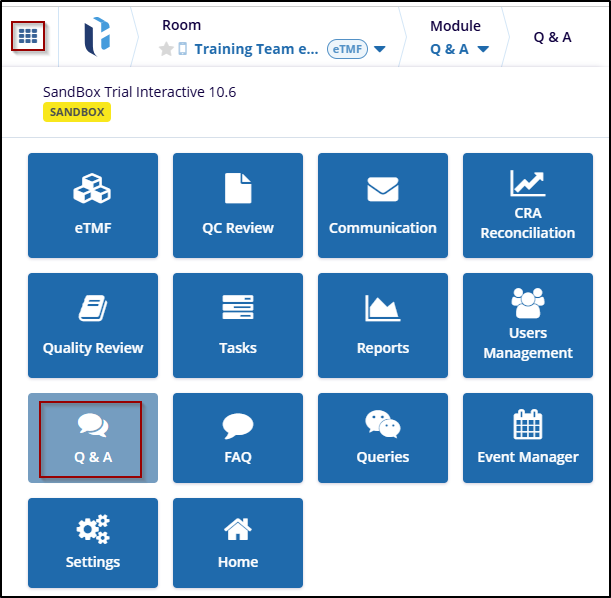611x598 pixels.
Task: Select the highlighted Q & A tile
Action: 93,439
